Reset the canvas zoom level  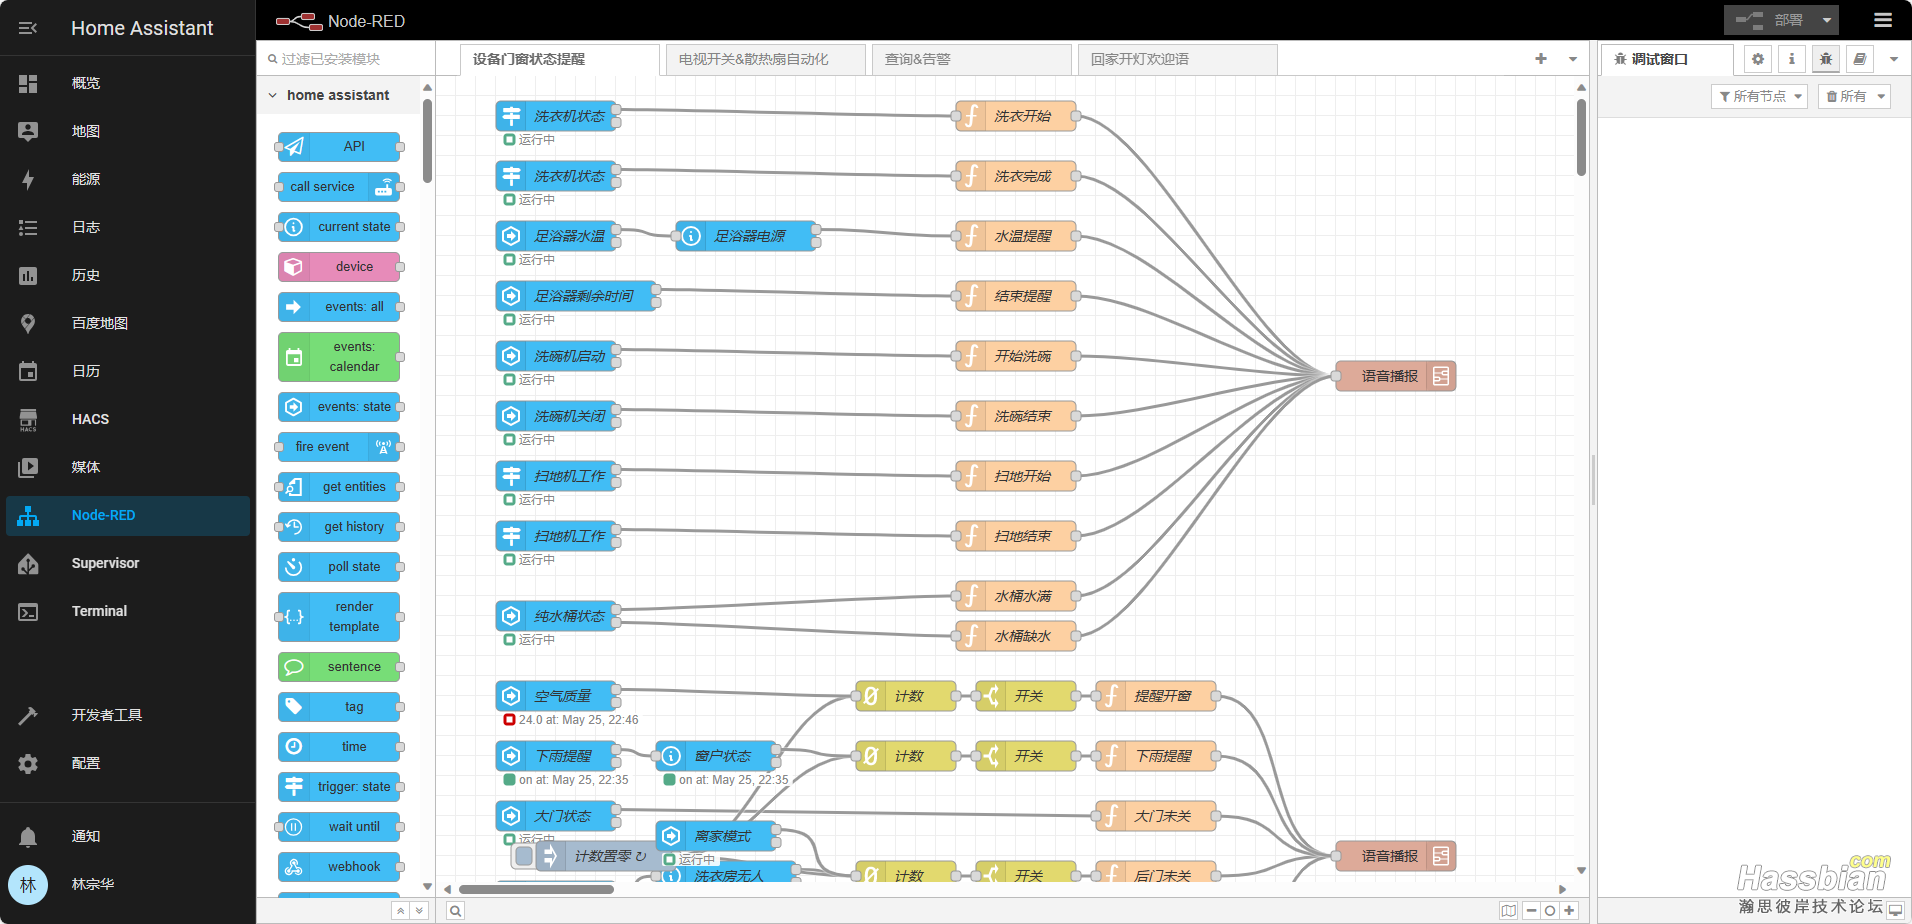click(1550, 911)
